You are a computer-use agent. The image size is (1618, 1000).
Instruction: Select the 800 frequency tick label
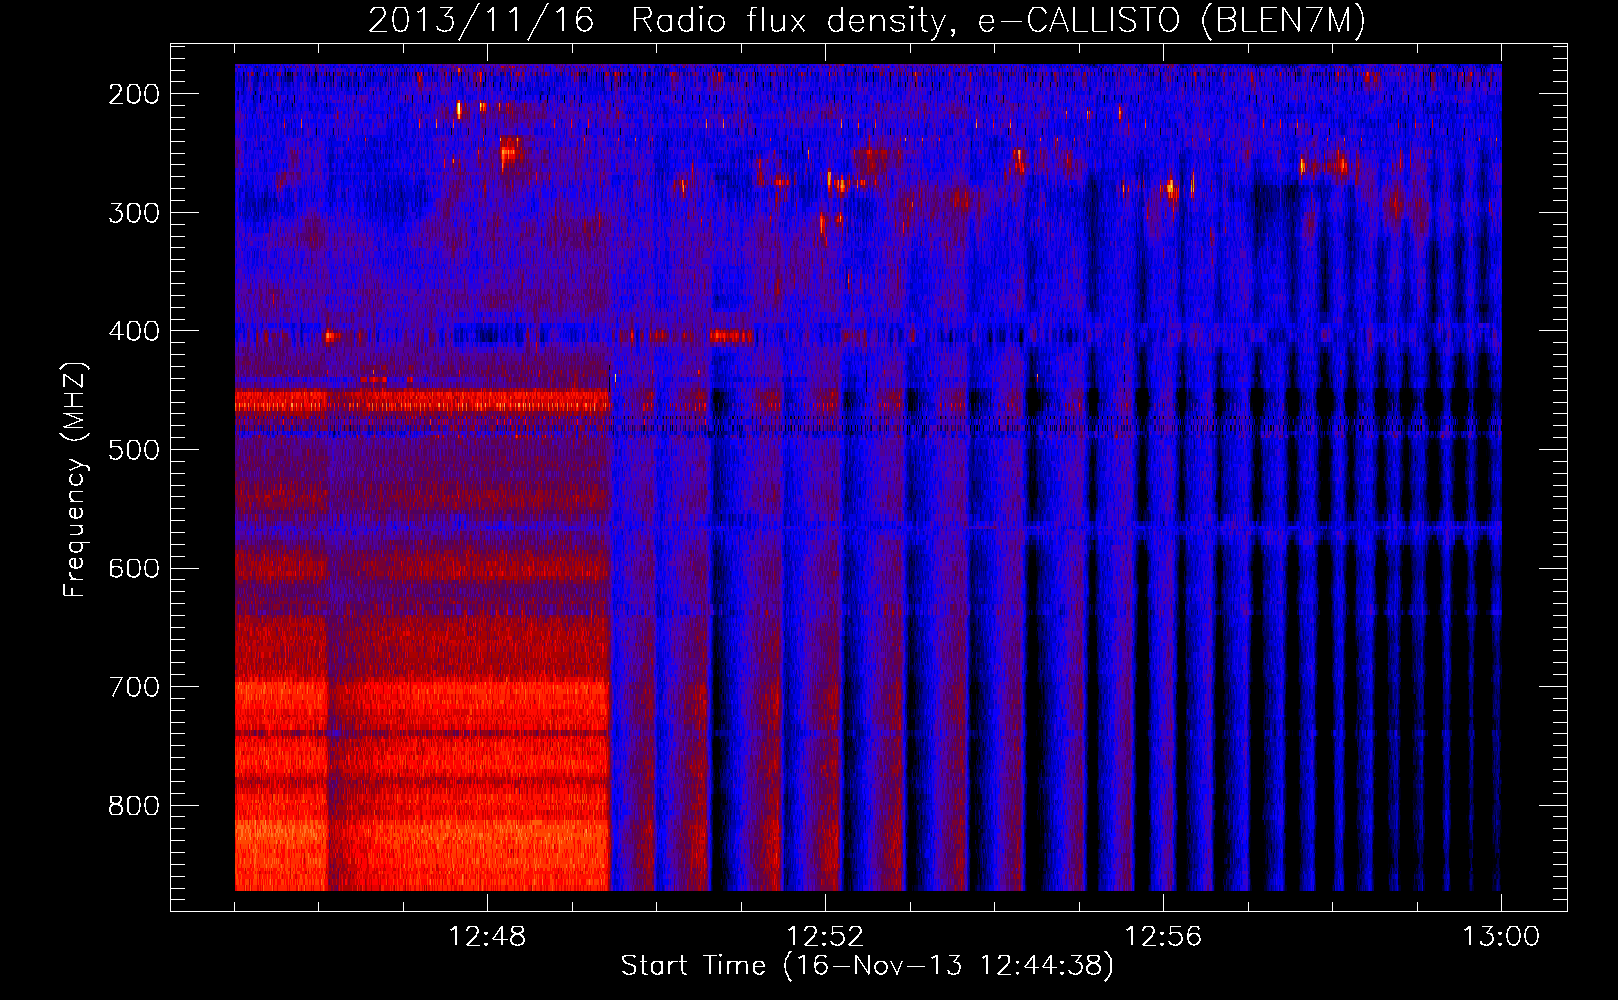(x=134, y=806)
